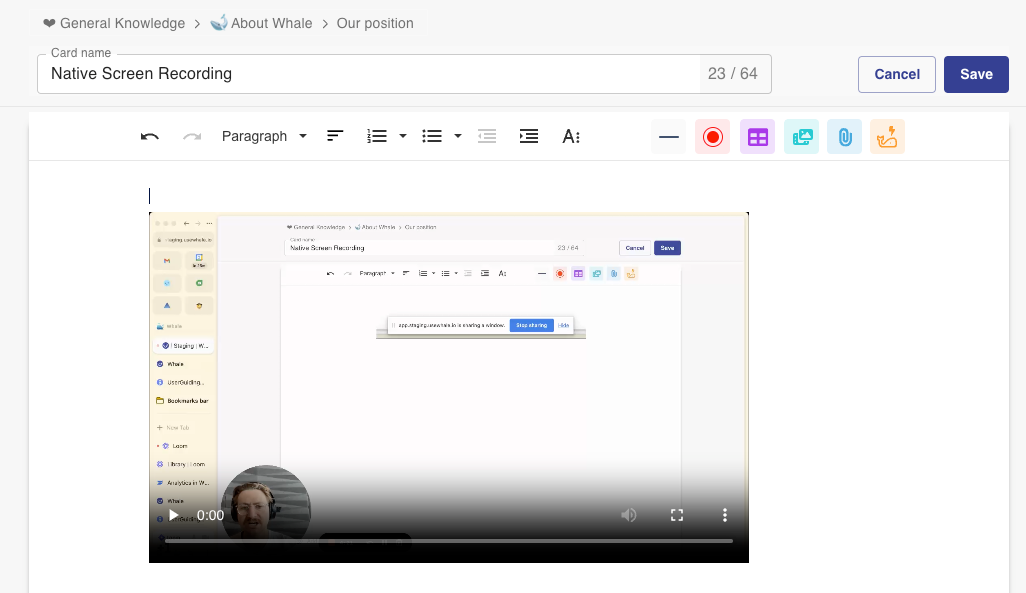
Task: Insert a horizontal divider line
Action: coord(669,137)
